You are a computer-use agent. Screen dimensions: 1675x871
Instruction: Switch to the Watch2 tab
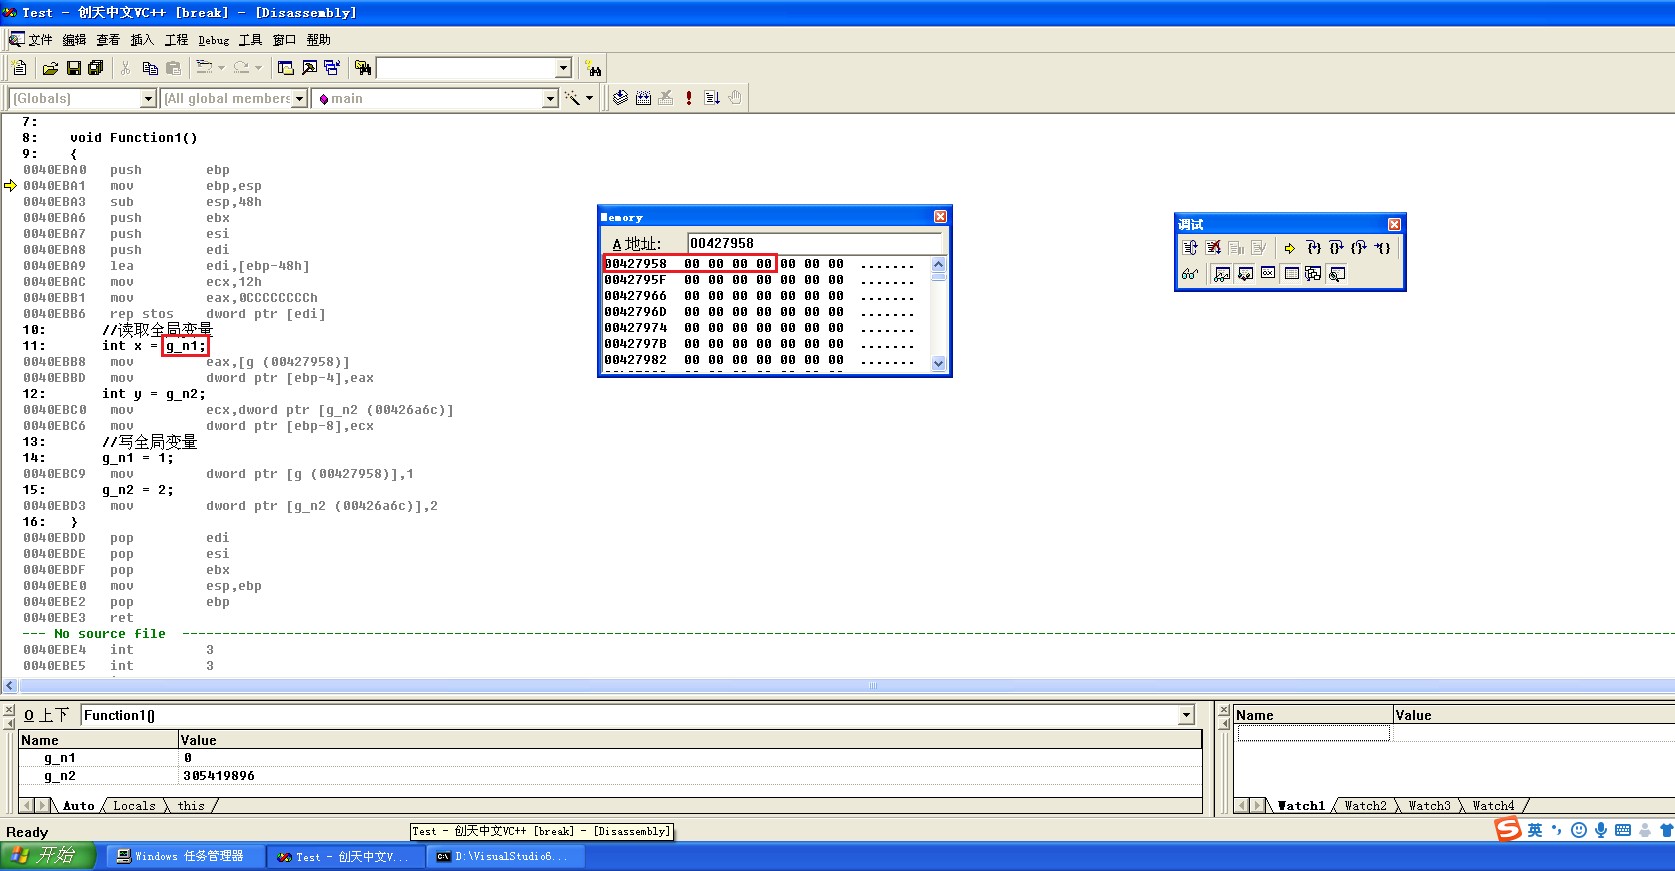(x=1365, y=806)
